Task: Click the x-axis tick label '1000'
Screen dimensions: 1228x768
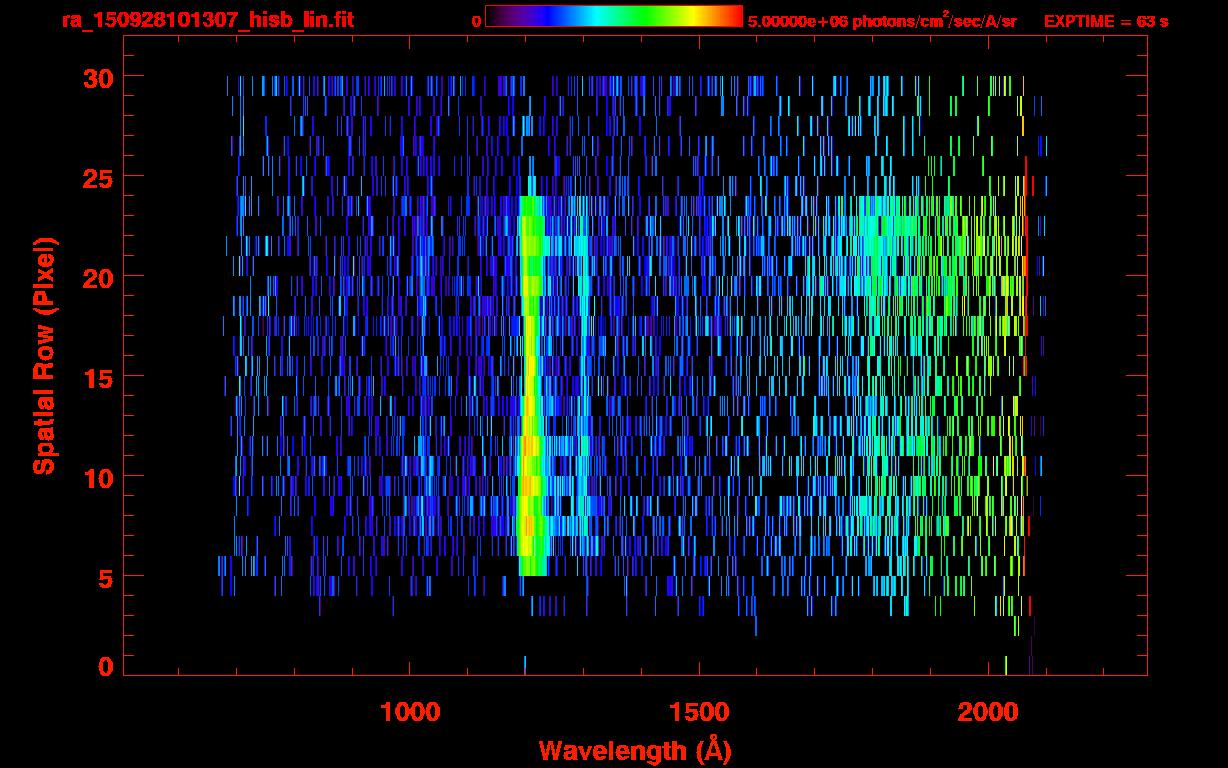Action: tap(410, 712)
